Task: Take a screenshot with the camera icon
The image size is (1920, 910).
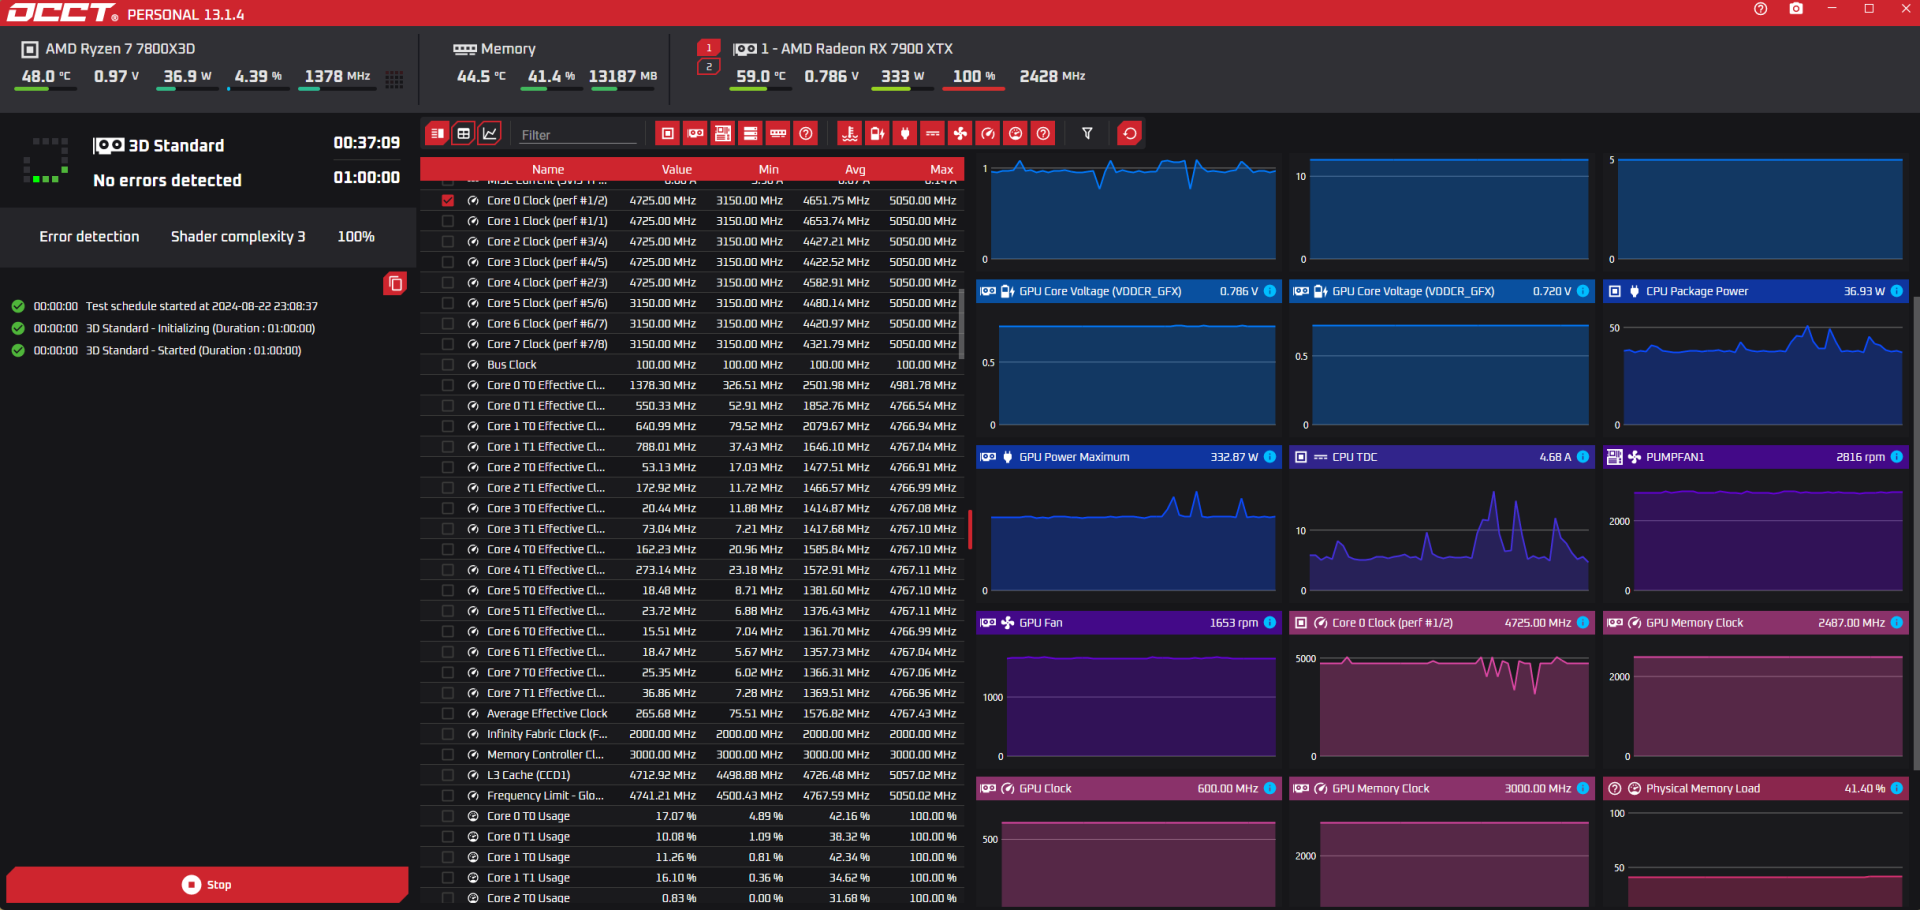Action: tap(1796, 9)
